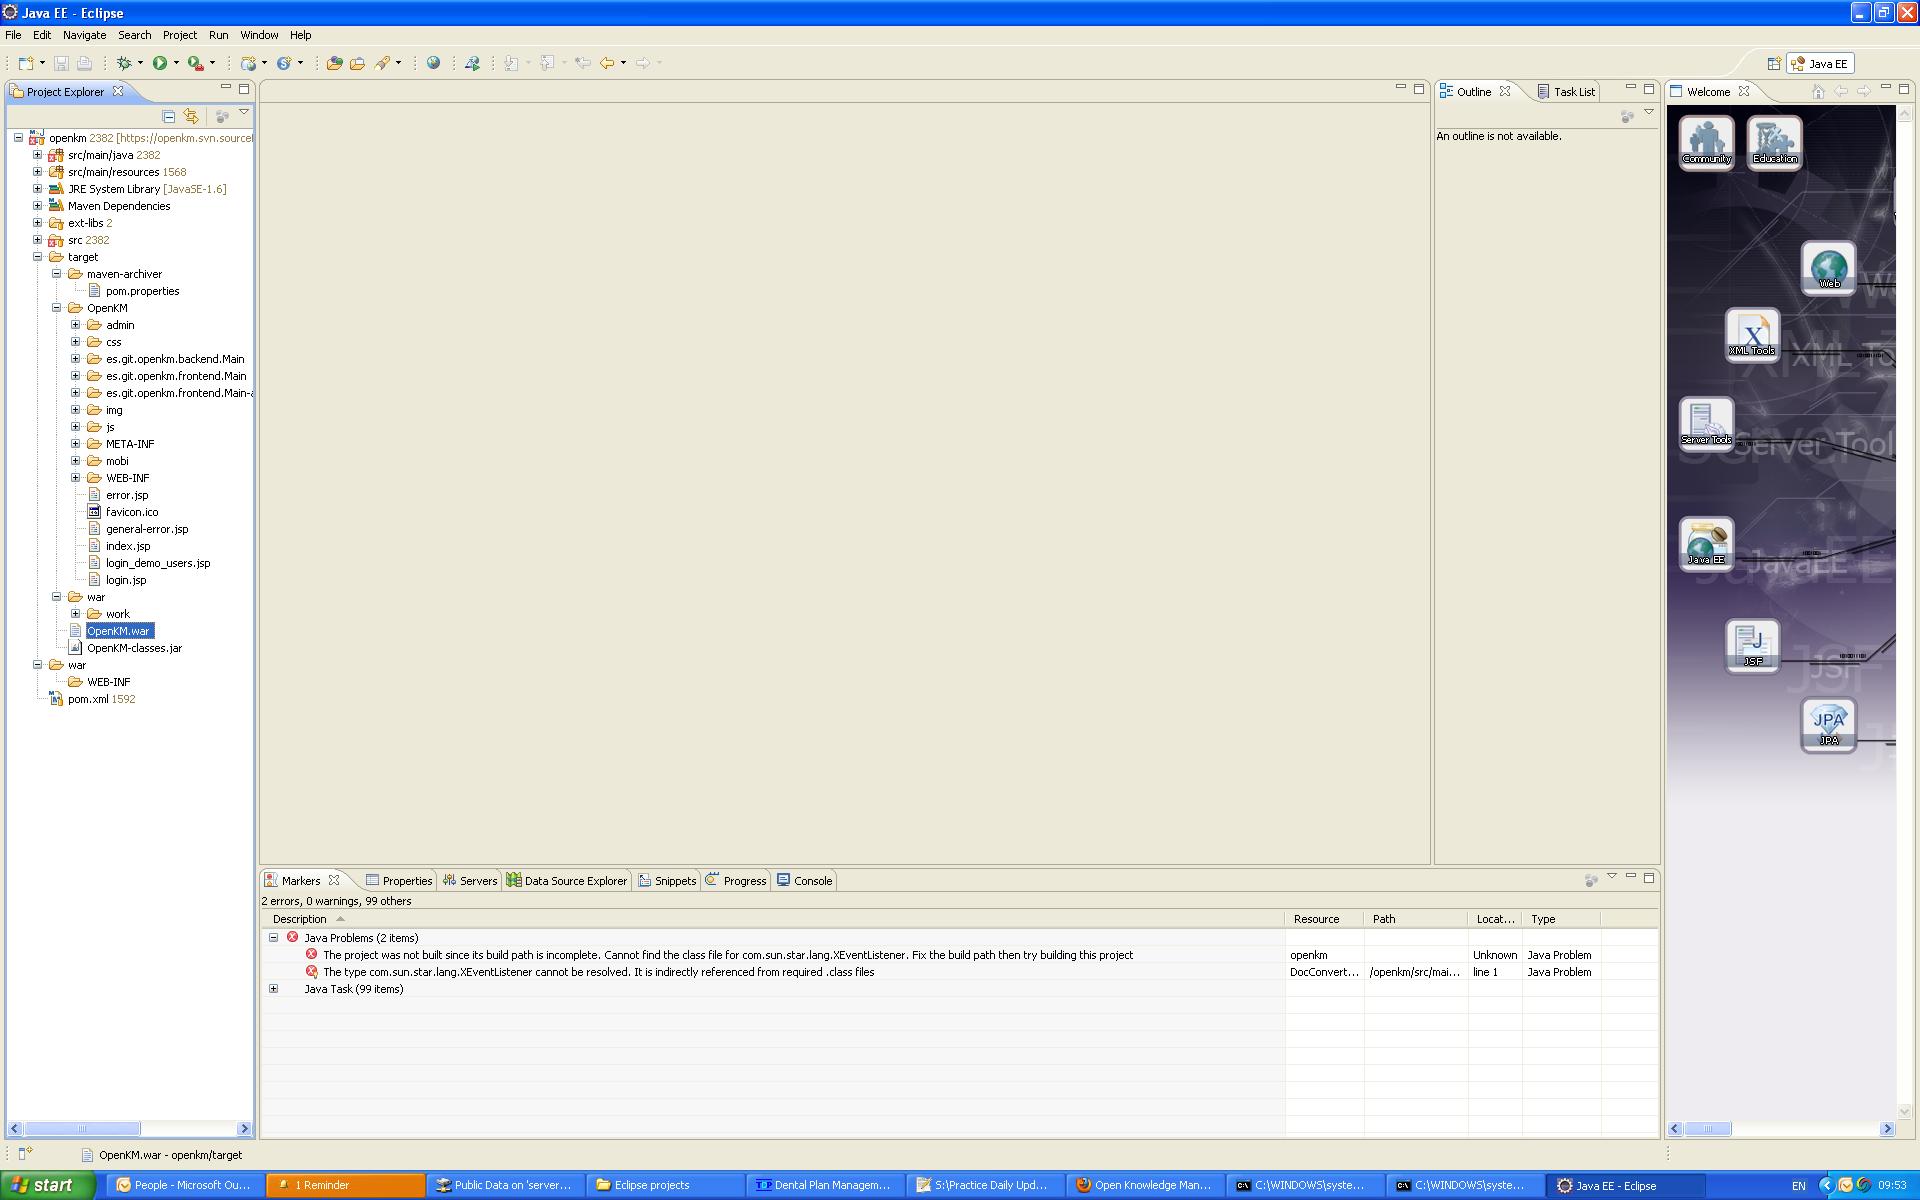Screen dimensions: 1920x1200
Task: Open the 1 Reminder taskbar item
Action: point(345,1185)
